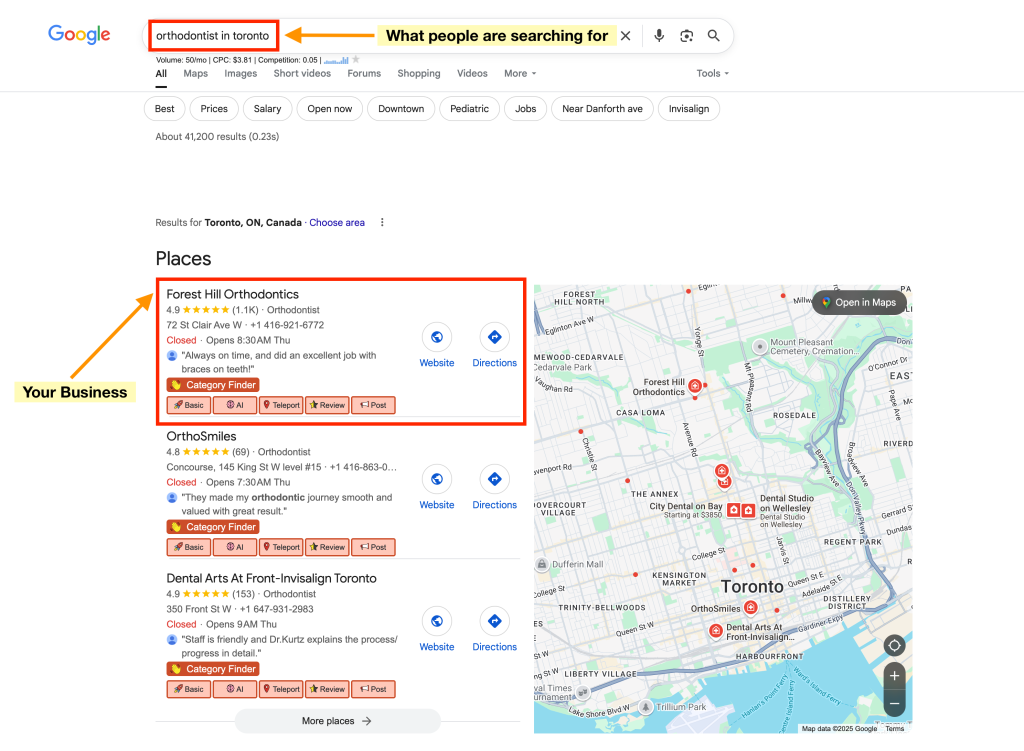The image size is (1024, 751).
Task: Clear the search box with X icon
Action: click(626, 36)
